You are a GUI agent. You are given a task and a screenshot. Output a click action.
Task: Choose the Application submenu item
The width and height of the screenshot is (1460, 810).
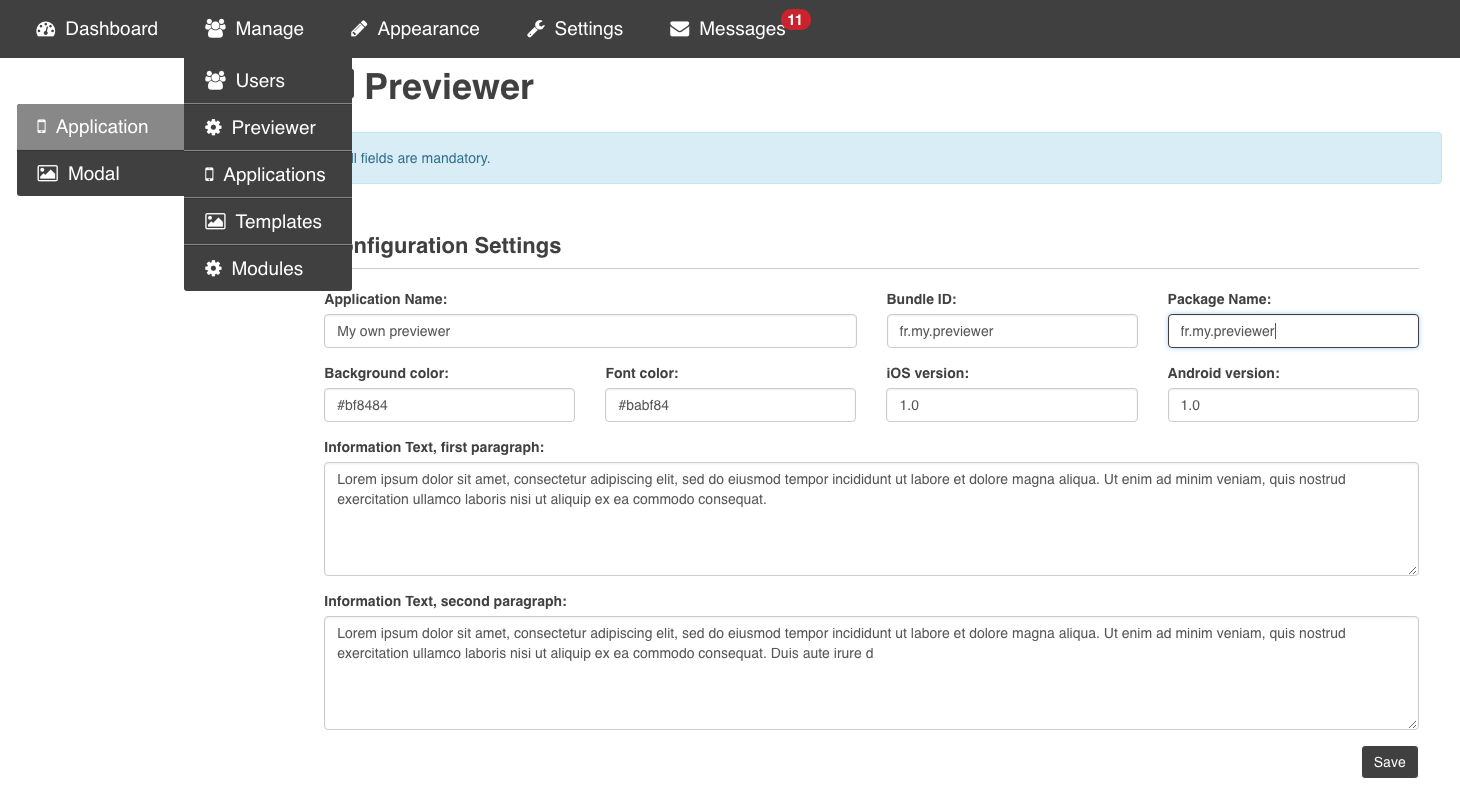[x=100, y=127]
